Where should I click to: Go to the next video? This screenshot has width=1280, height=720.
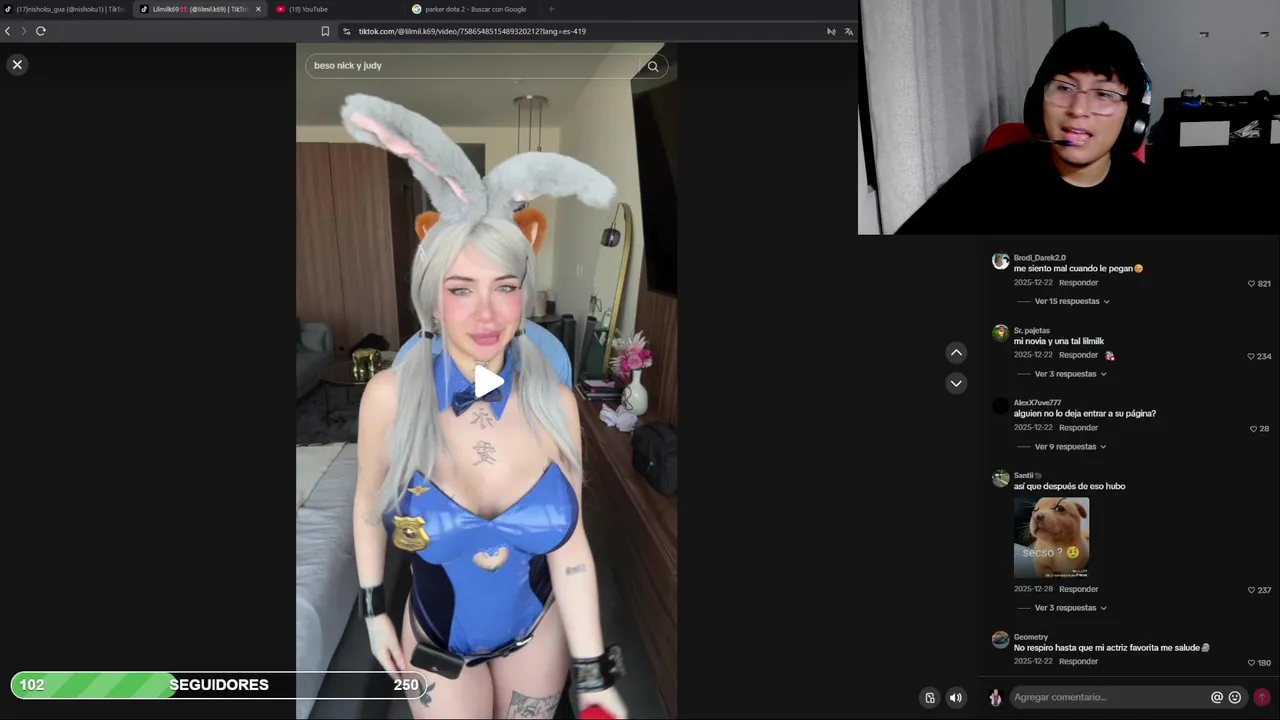tap(956, 383)
